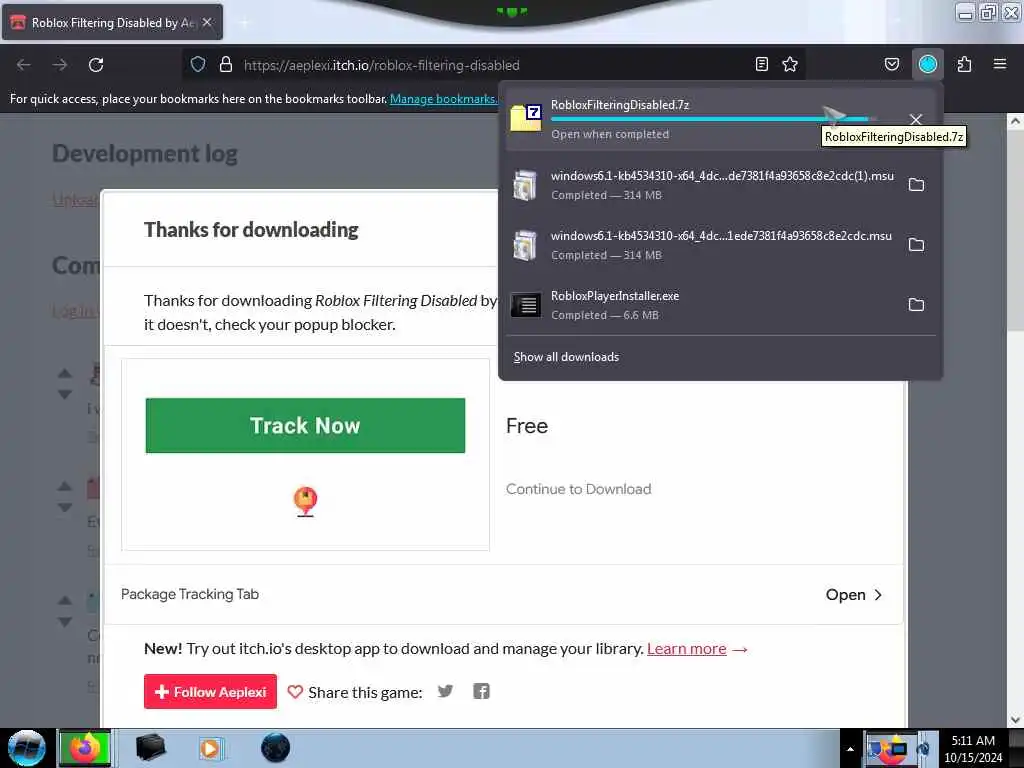The image size is (1024, 768).
Task: Click the address bar URL
Action: pyautogui.click(x=381, y=65)
